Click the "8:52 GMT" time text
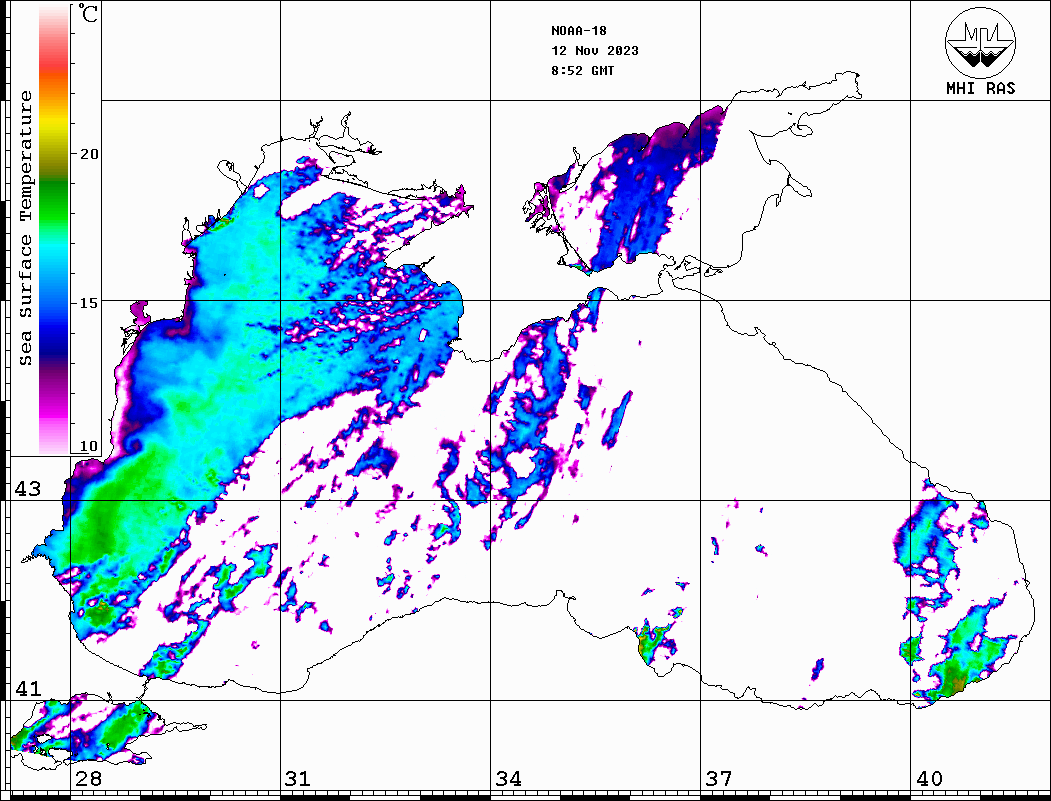 pos(582,70)
